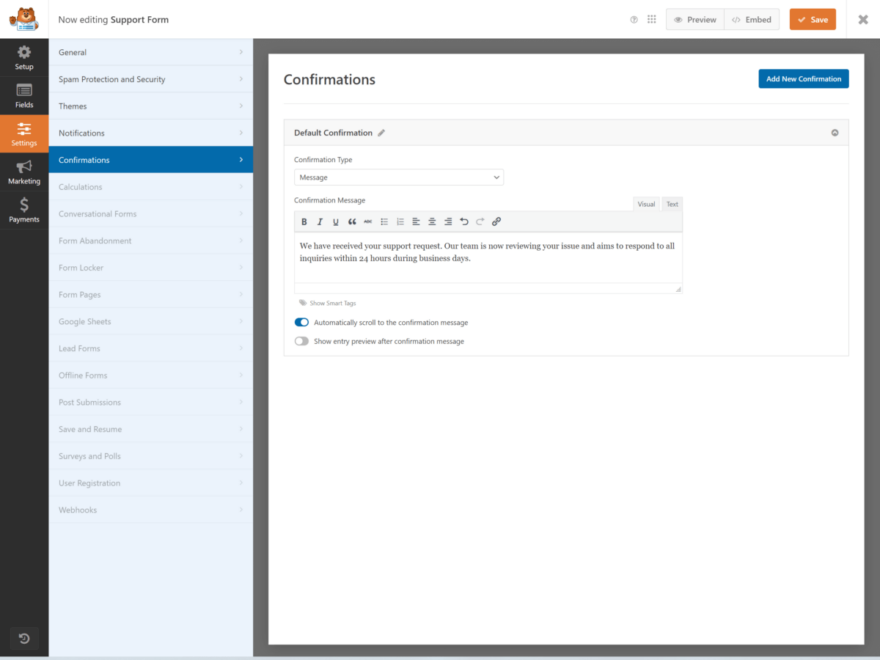Image resolution: width=880 pixels, height=660 pixels.
Task: Click Add New Confirmation
Action: 803,79
